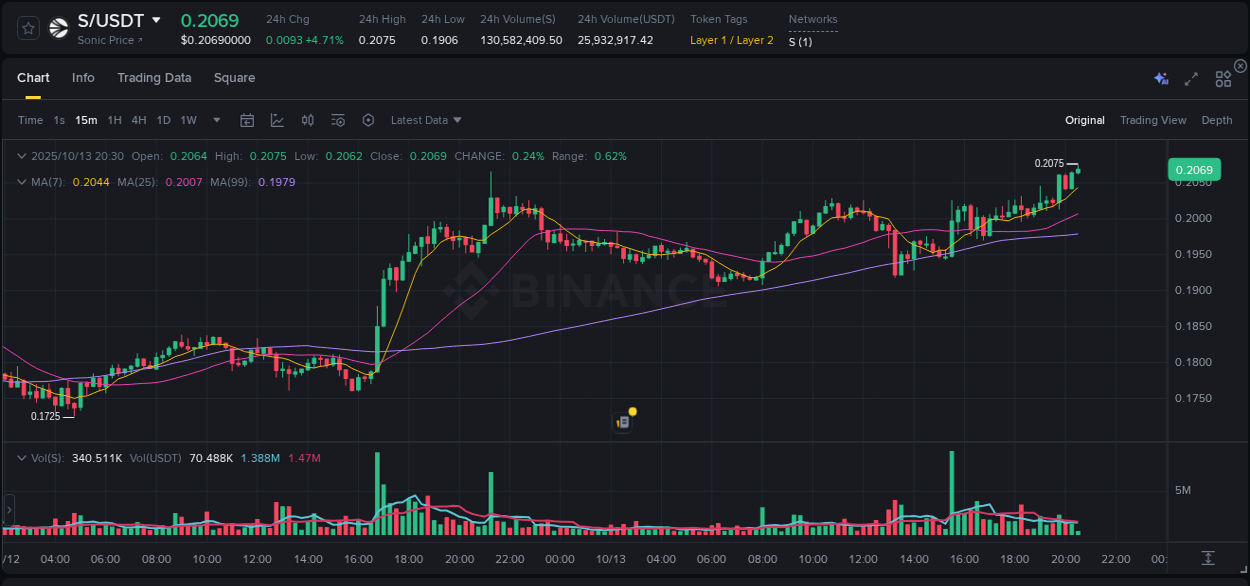Select the line chart type icon
Screen dimensions: 1250x586
coord(277,120)
